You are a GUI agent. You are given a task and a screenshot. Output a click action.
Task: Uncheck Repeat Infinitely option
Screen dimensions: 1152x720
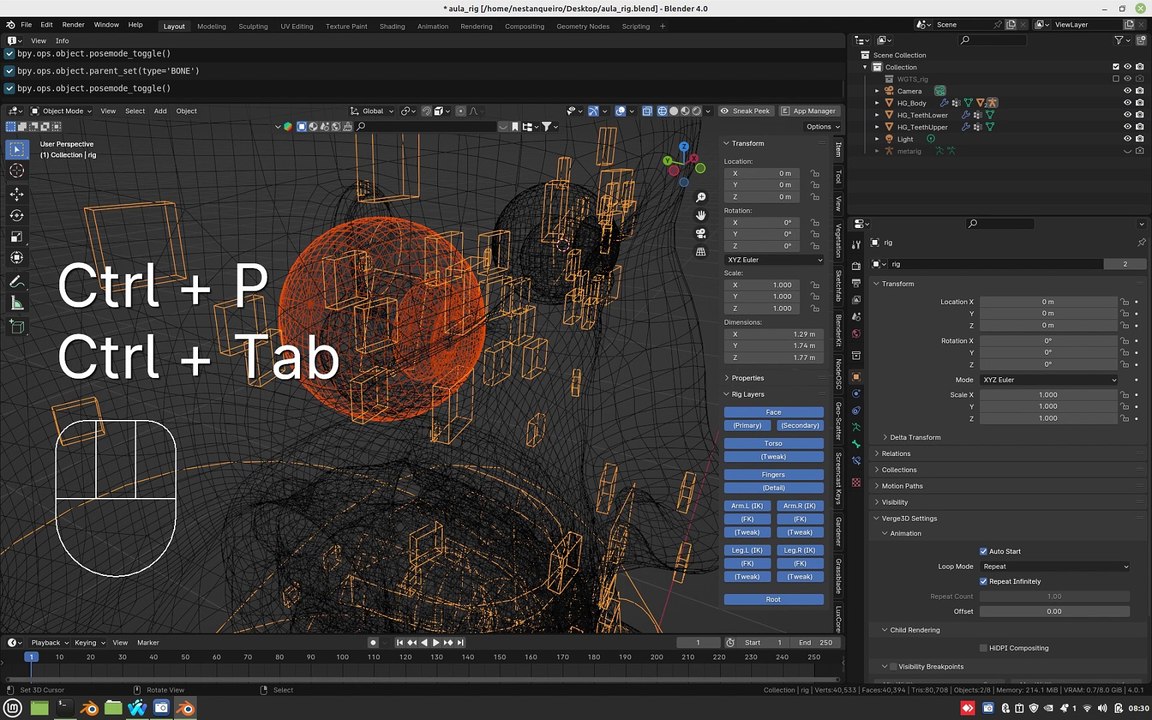(x=983, y=581)
